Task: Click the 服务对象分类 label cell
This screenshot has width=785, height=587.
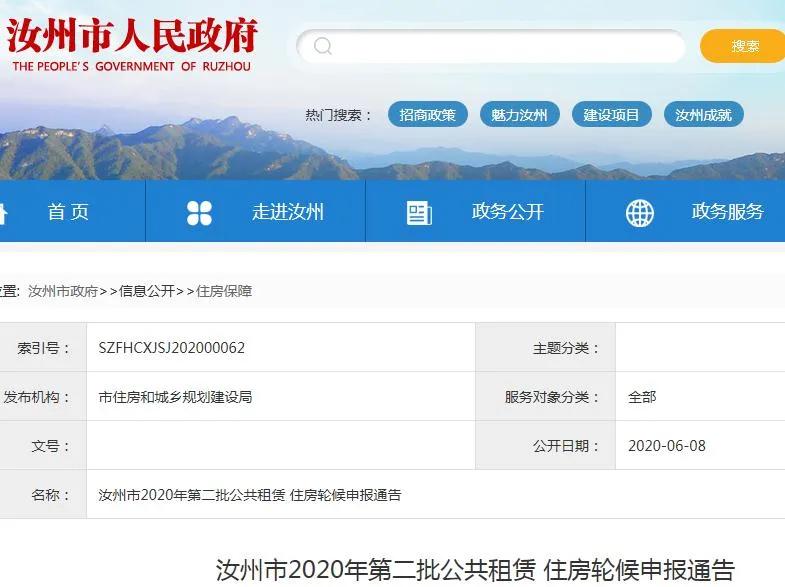Action: tap(545, 397)
